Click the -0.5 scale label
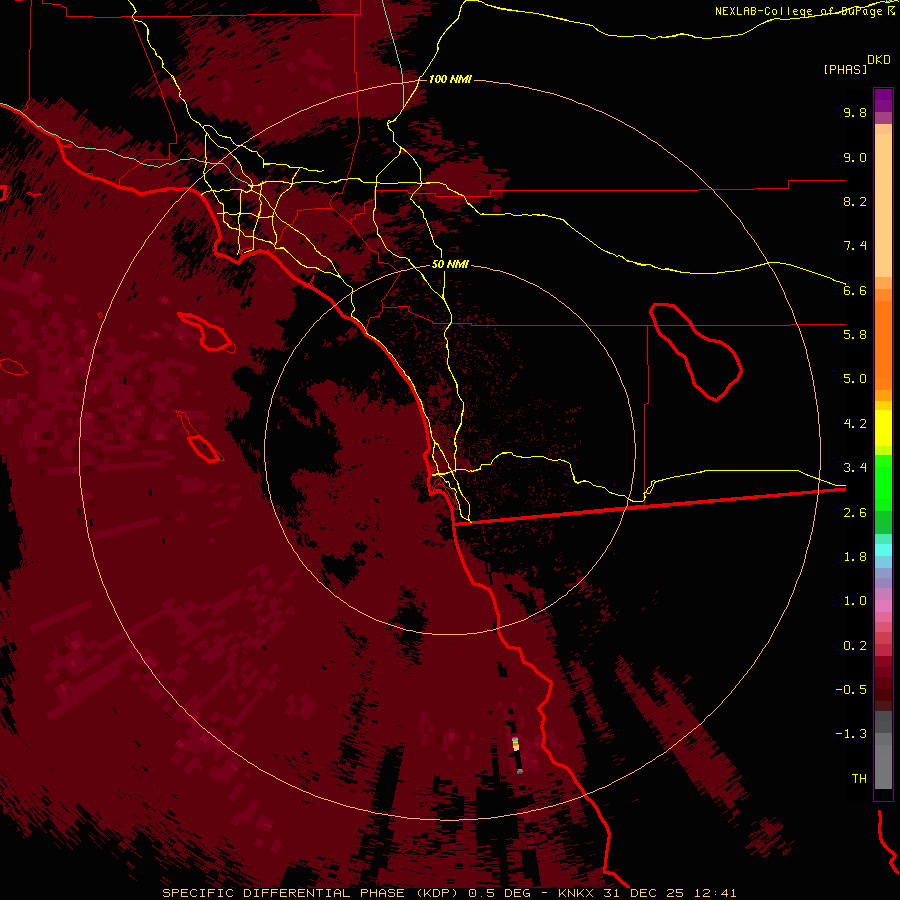This screenshot has height=900, width=900. 851,690
